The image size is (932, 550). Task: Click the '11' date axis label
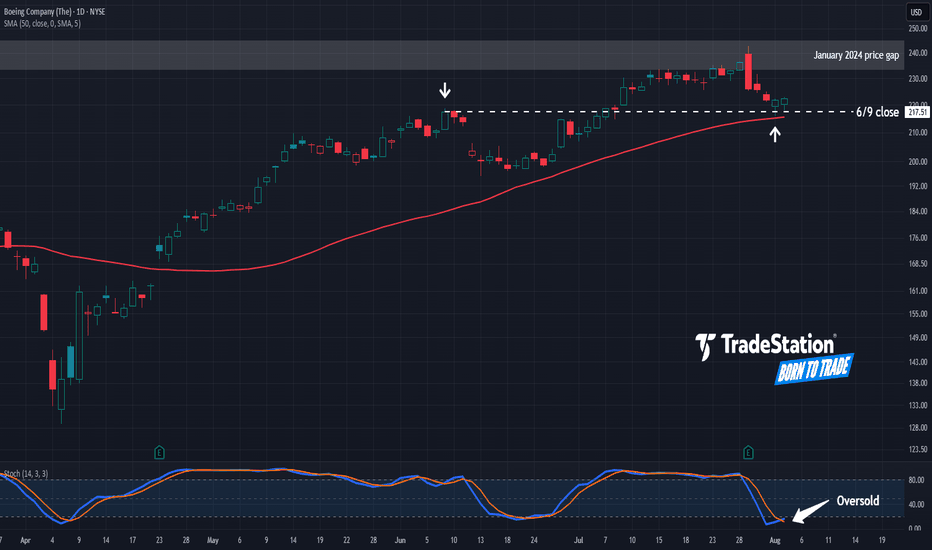pyautogui.click(x=828, y=540)
